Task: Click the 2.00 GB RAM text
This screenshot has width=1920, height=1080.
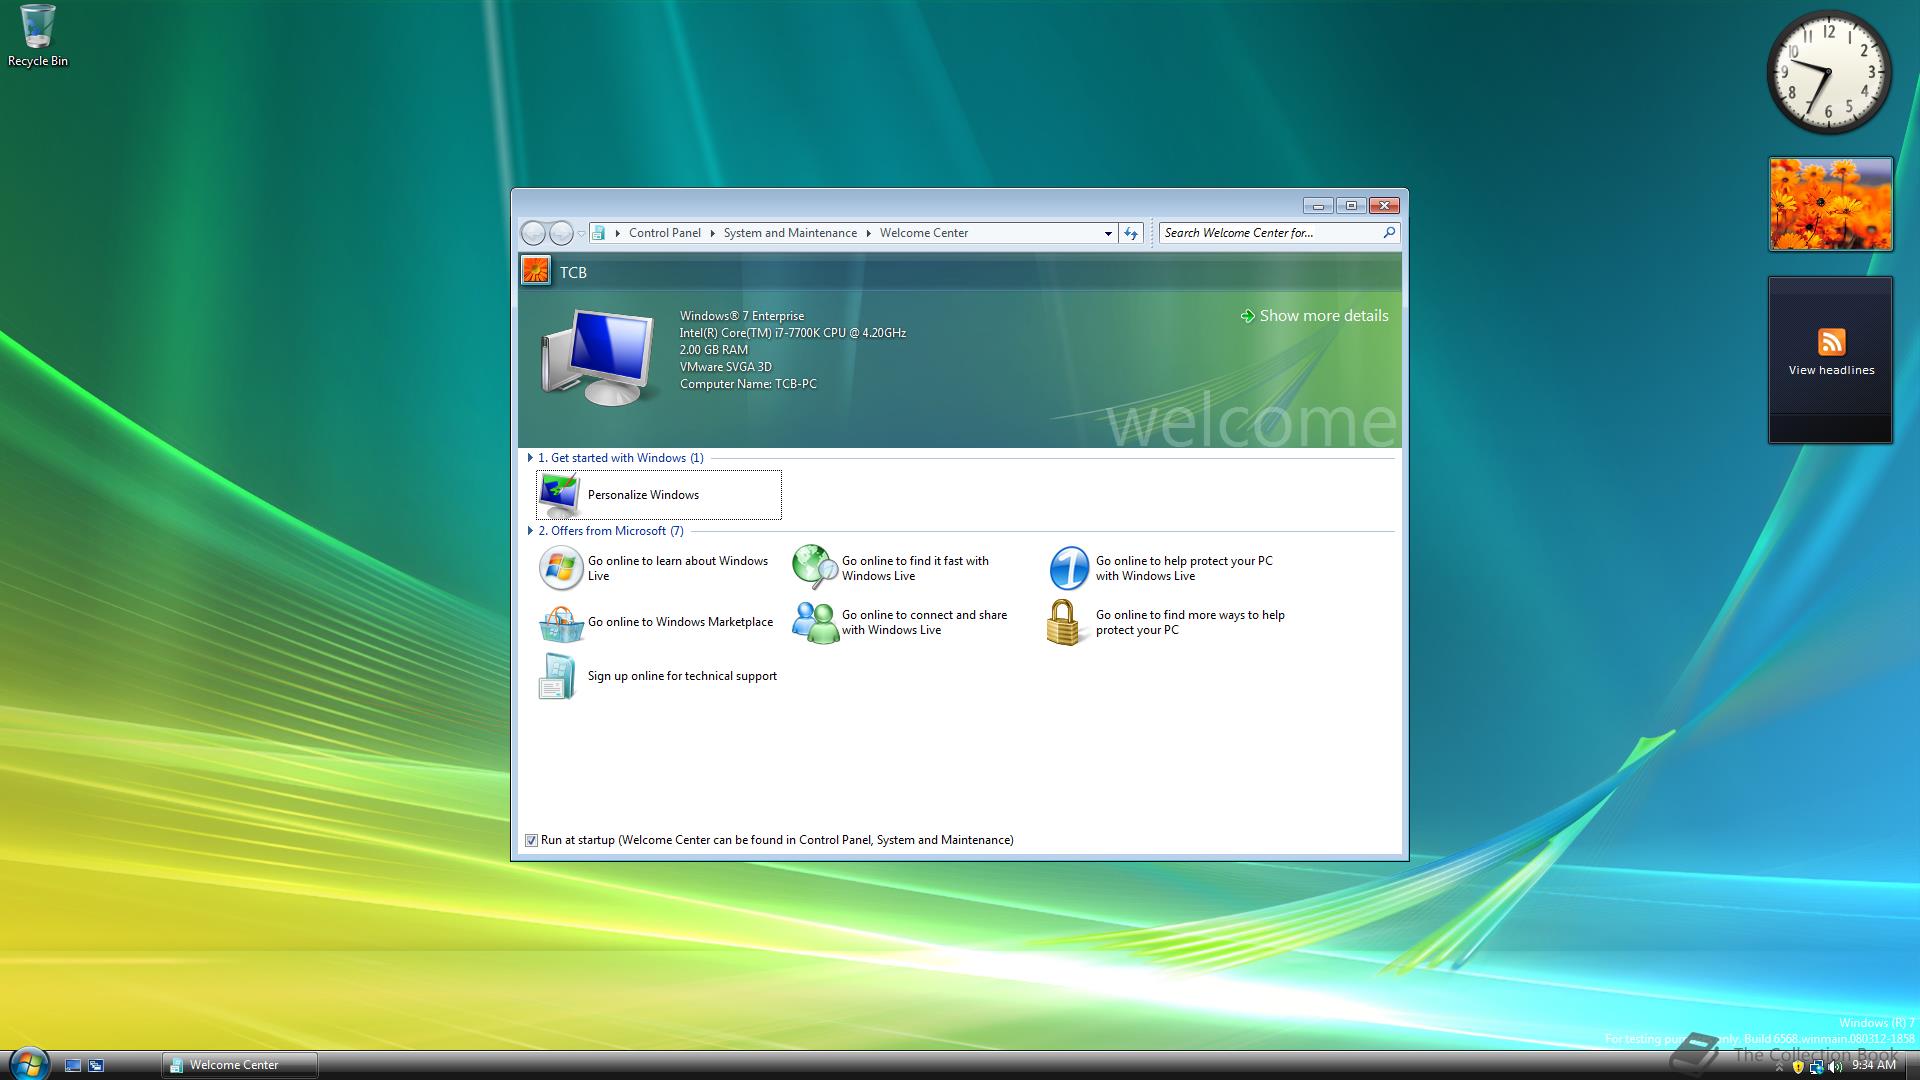Action: pos(714,350)
